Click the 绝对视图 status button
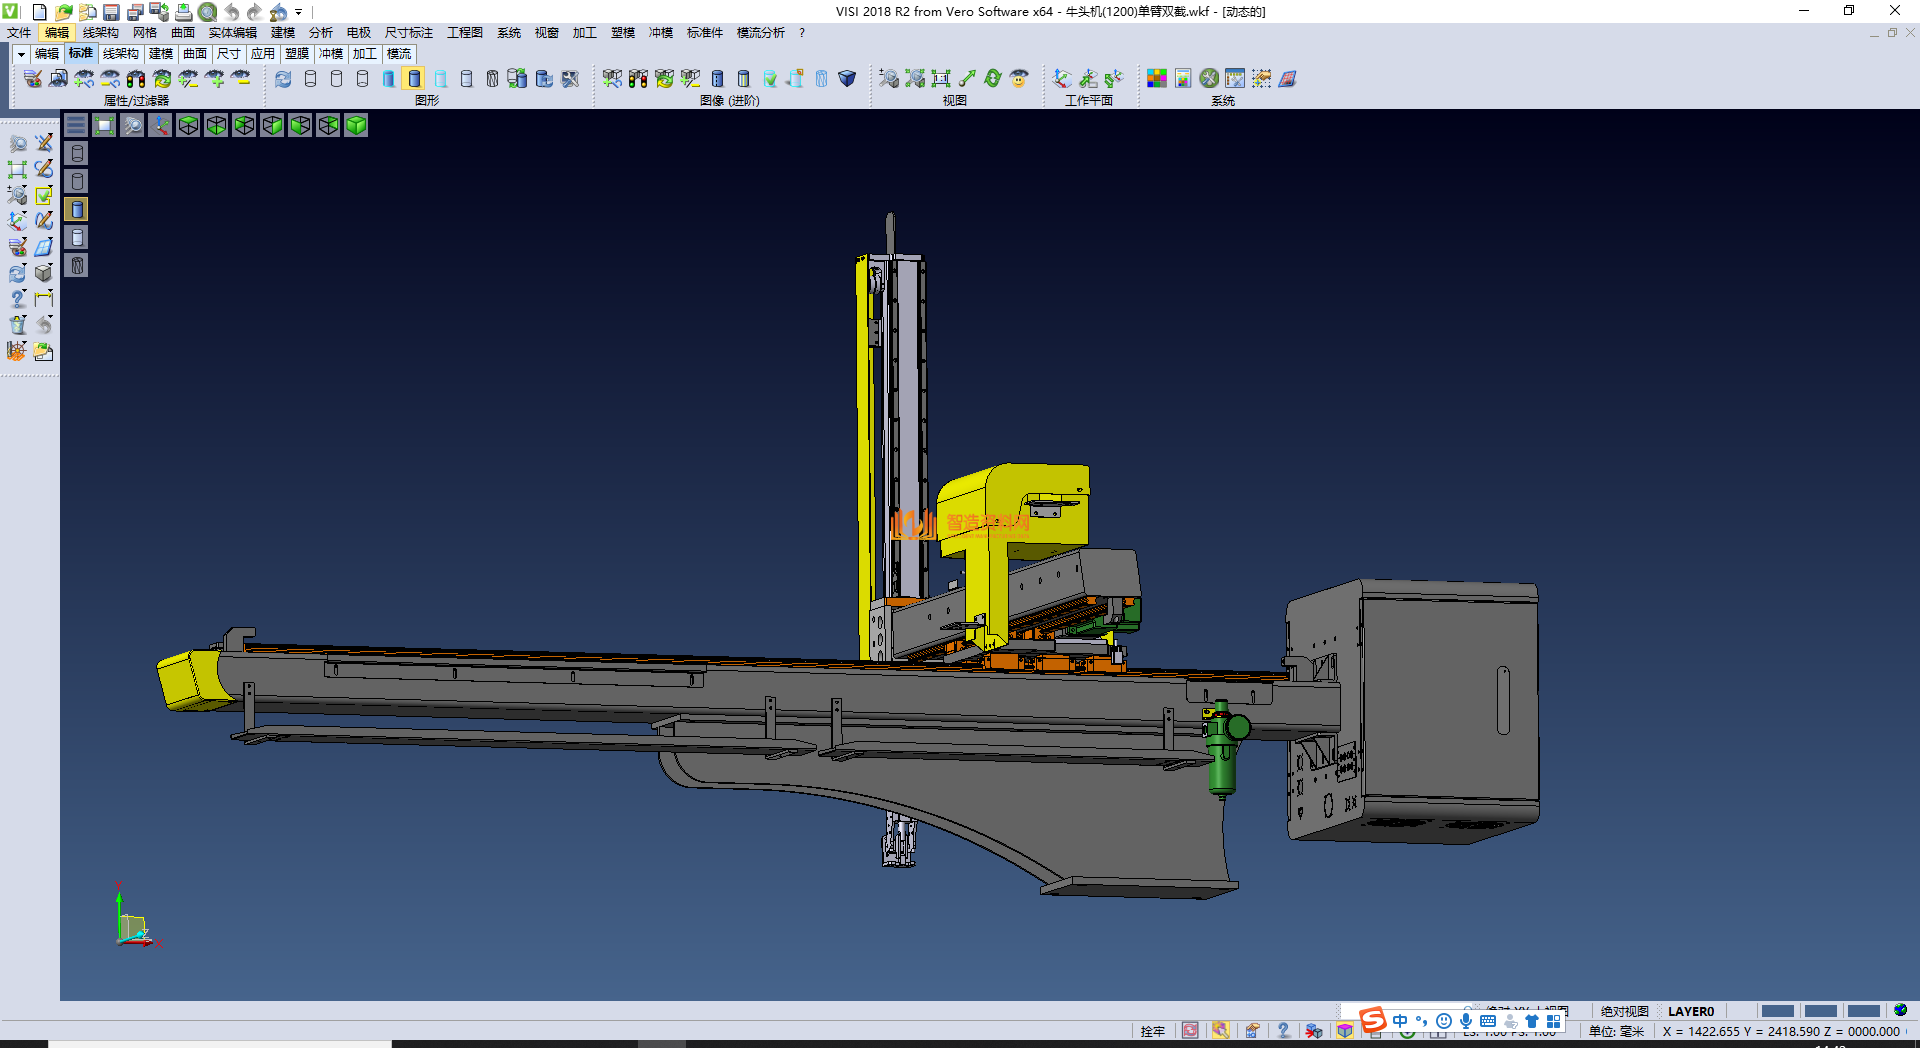The height and width of the screenshot is (1048, 1920). (x=1624, y=1011)
